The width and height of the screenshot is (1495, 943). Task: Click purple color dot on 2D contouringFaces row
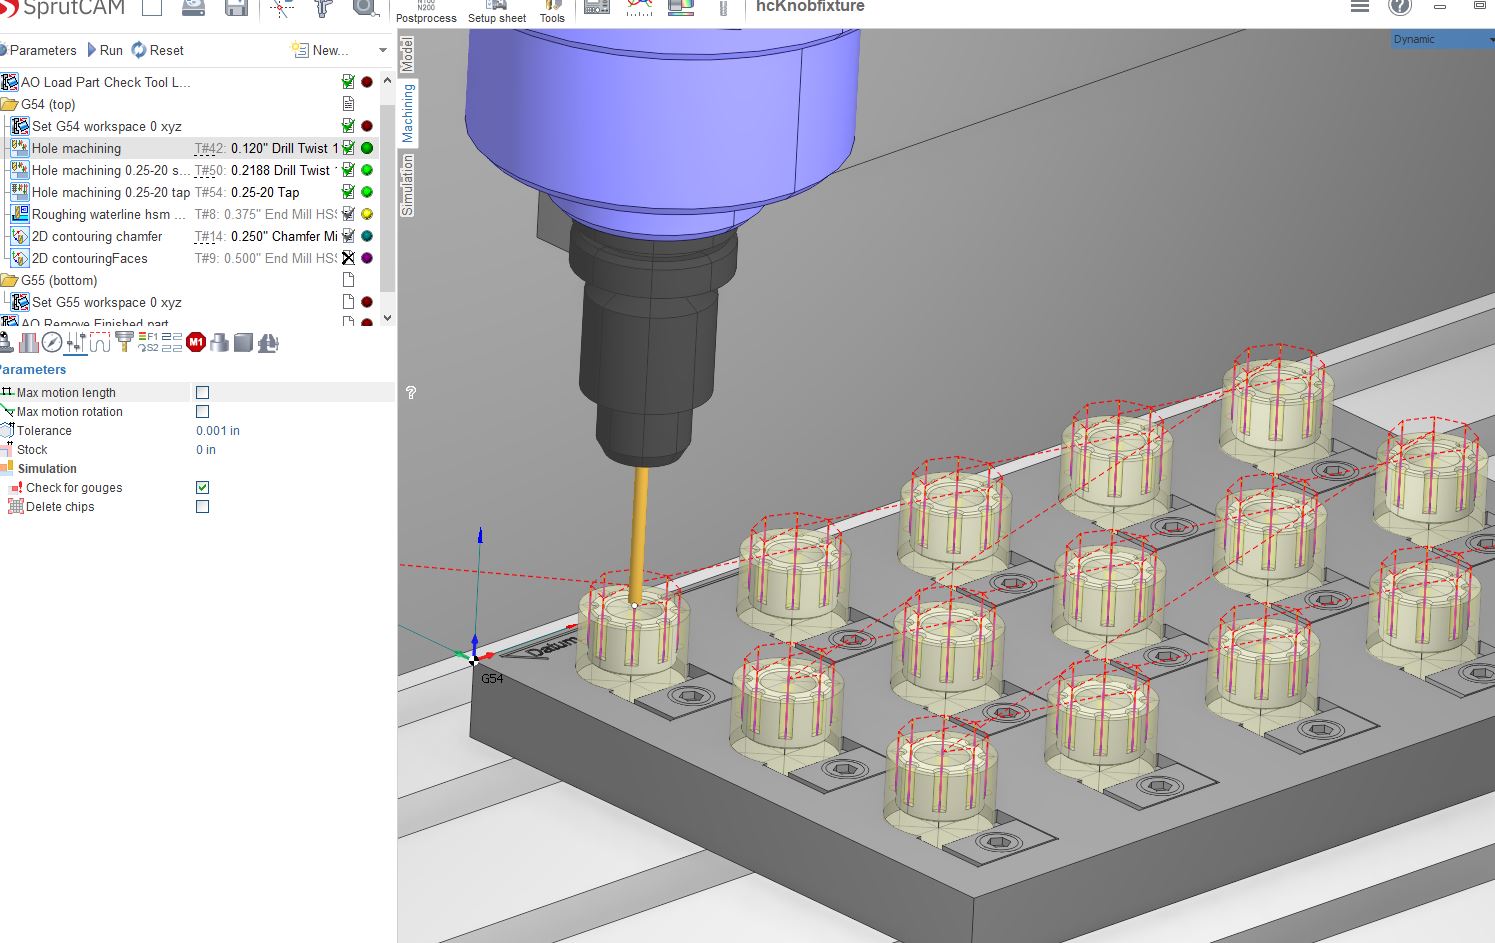(x=367, y=258)
